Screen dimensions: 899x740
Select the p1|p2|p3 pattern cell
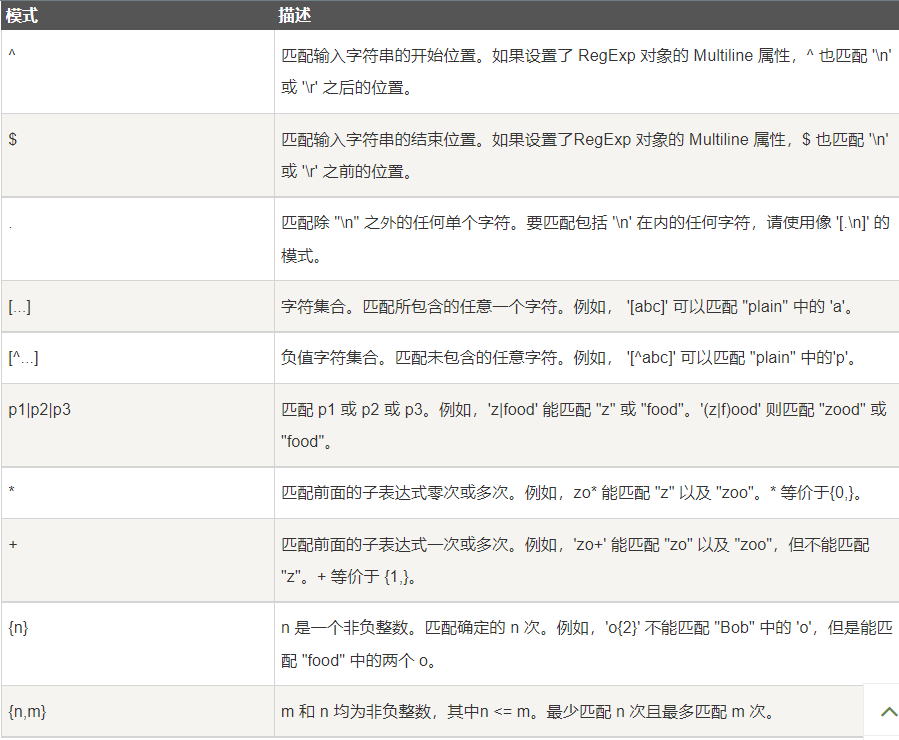point(138,425)
